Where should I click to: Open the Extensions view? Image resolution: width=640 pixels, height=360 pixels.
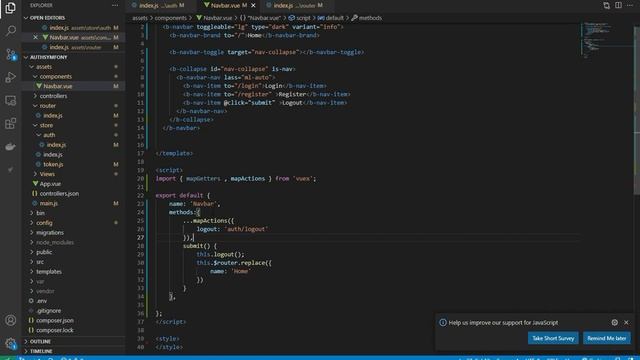(x=10, y=123)
